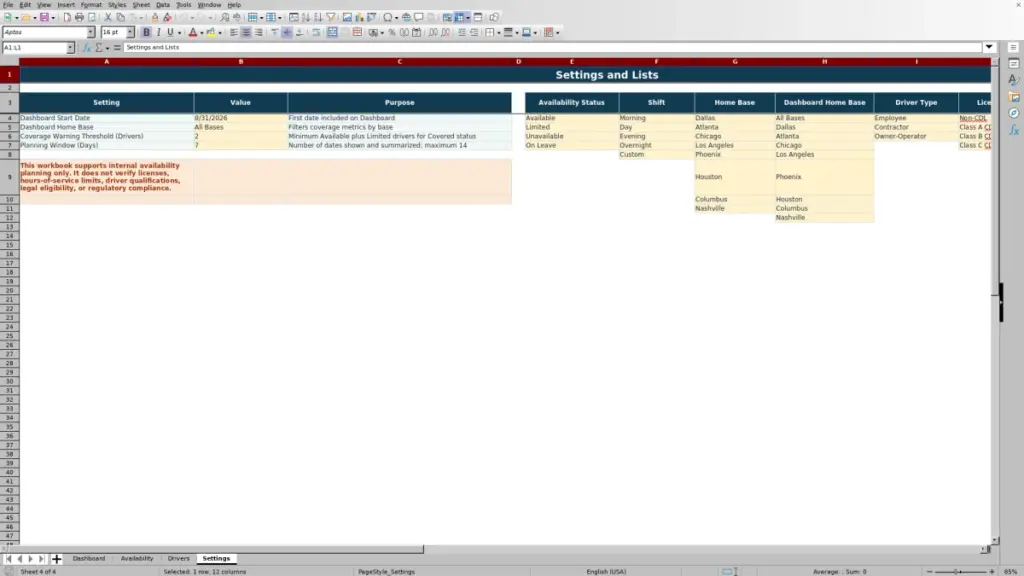
Task: Format the cell as percent
Action: (x=392, y=33)
